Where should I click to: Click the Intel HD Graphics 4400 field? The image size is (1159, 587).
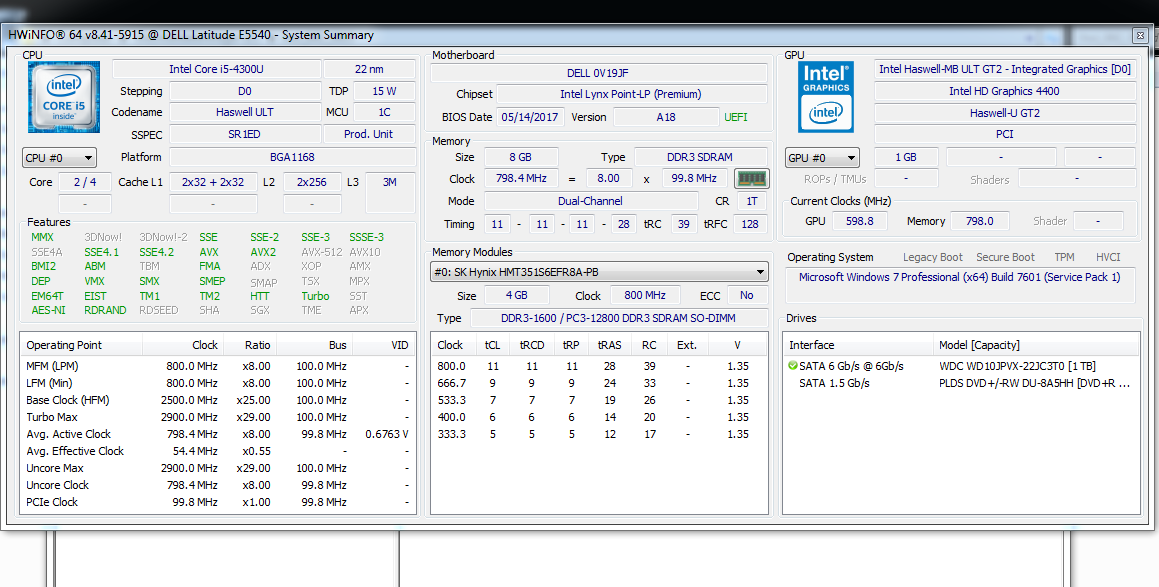(x=1005, y=91)
